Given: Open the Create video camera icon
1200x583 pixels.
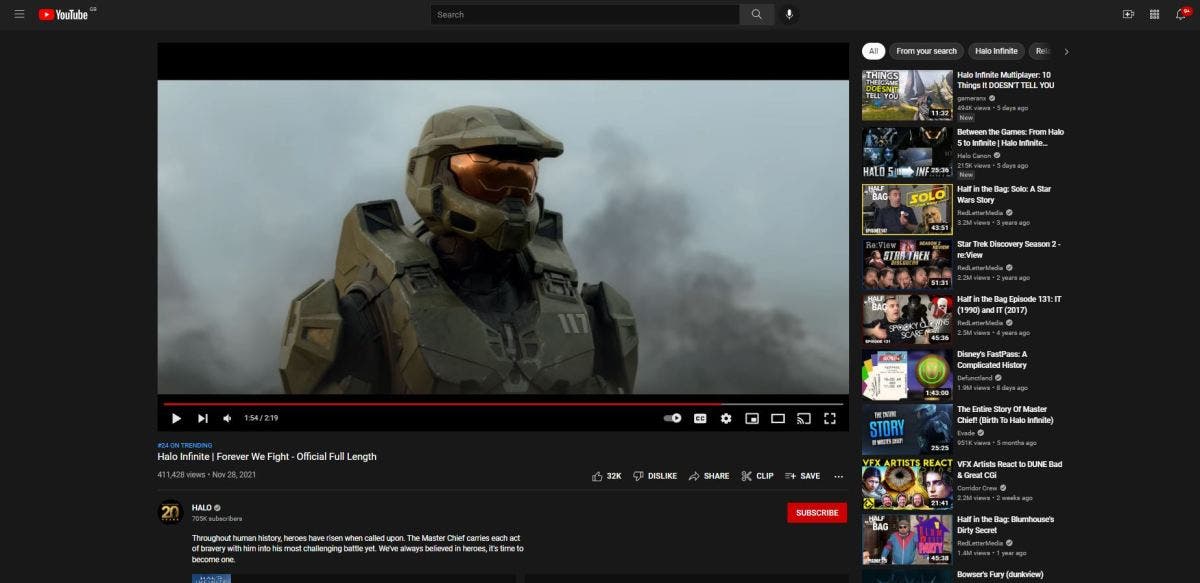Looking at the screenshot, I should pos(1128,14).
